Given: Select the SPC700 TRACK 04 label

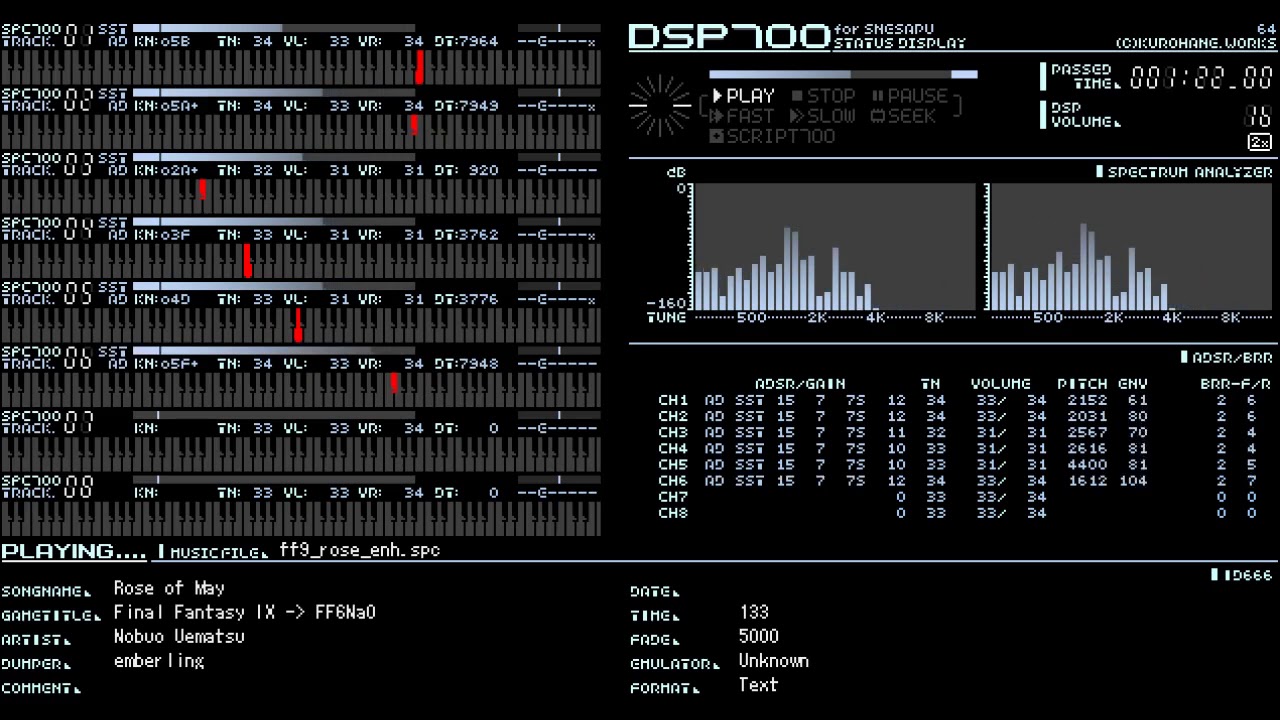Looking at the screenshot, I should pyautogui.click(x=47, y=229).
